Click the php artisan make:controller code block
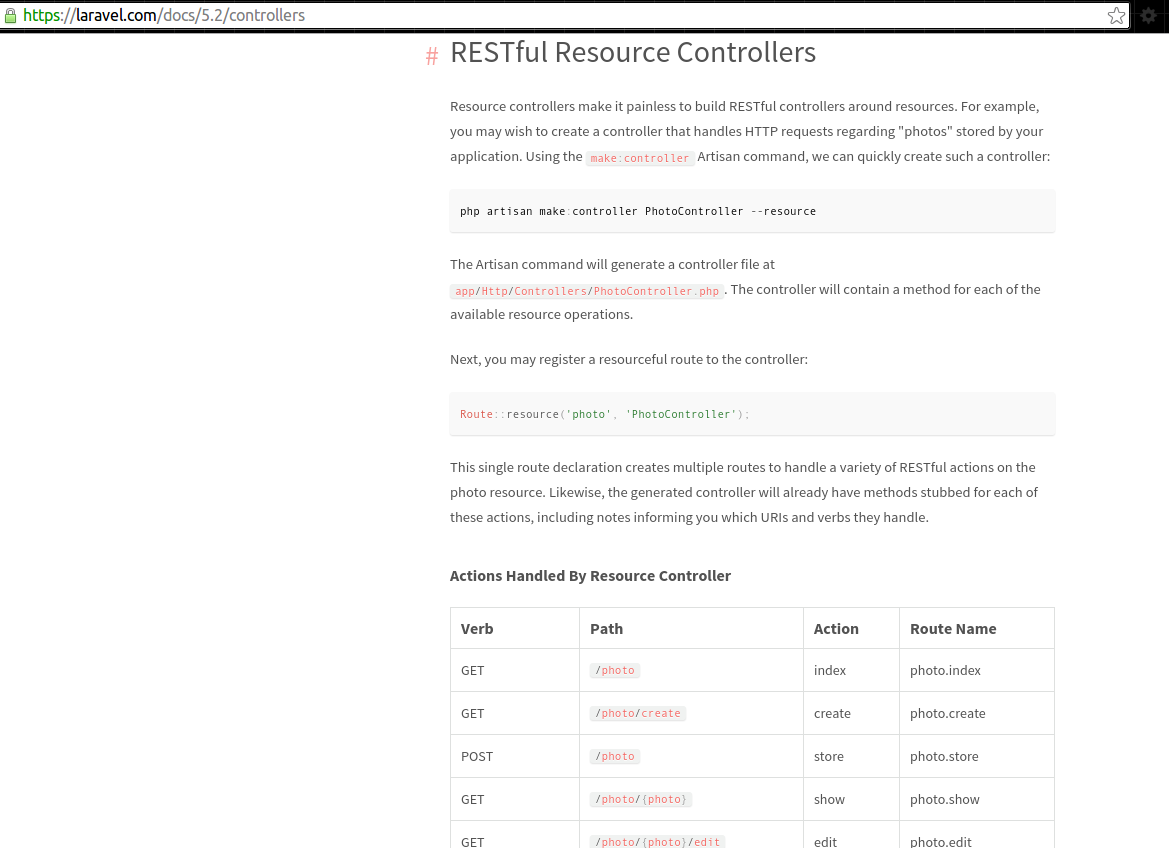 pos(752,211)
